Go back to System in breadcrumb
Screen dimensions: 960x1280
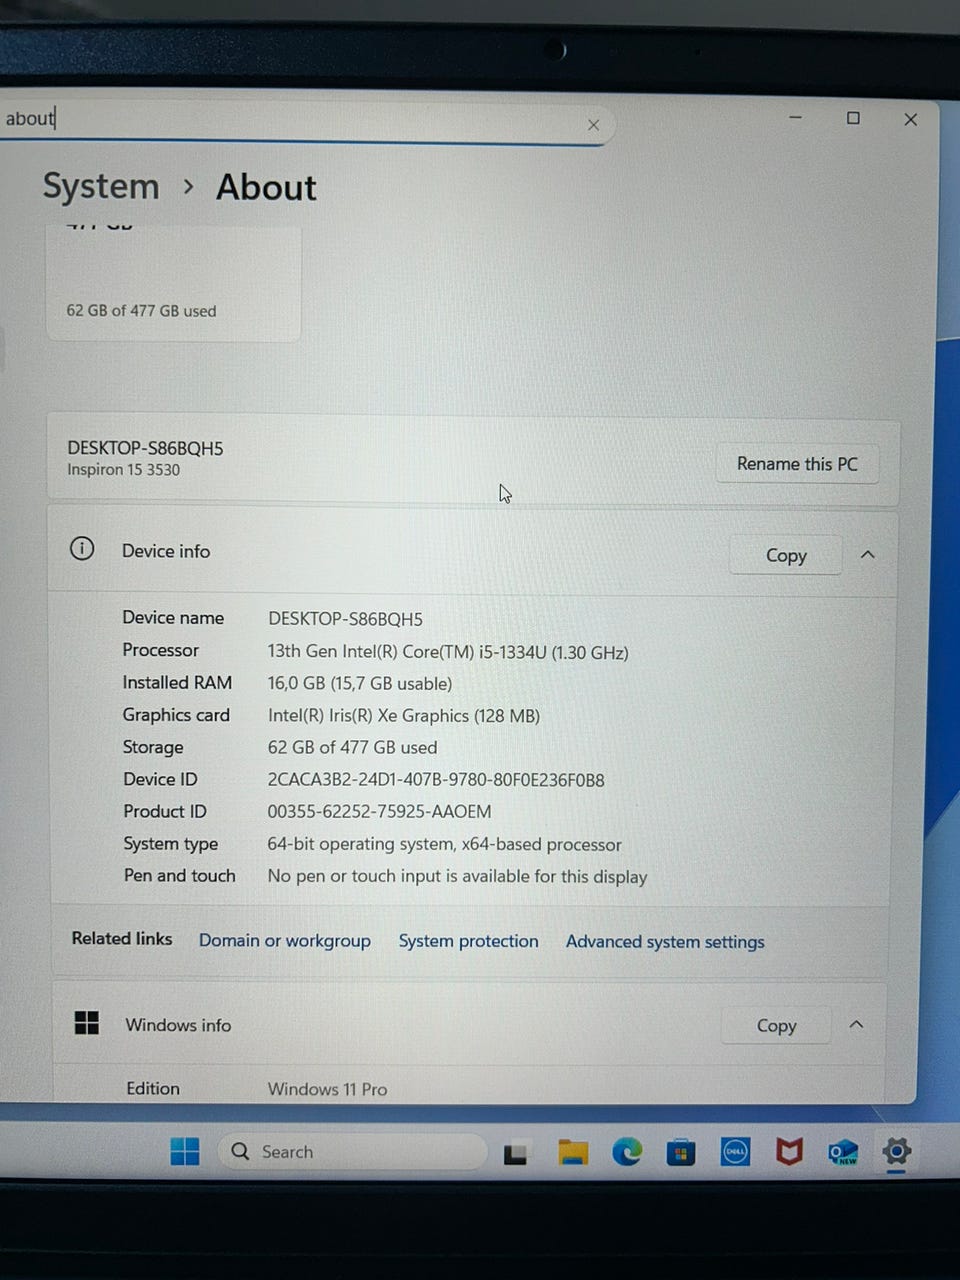tap(101, 187)
